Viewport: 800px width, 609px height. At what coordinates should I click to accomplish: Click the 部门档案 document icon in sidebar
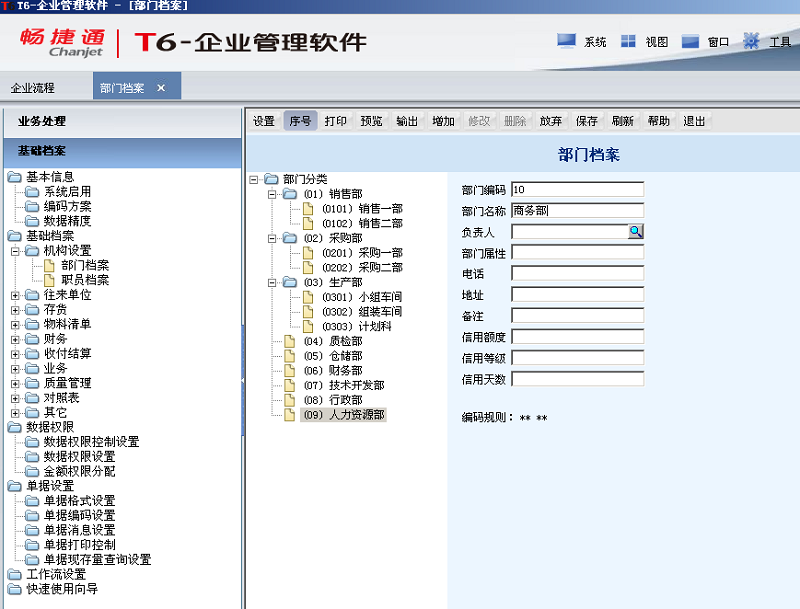tap(49, 265)
